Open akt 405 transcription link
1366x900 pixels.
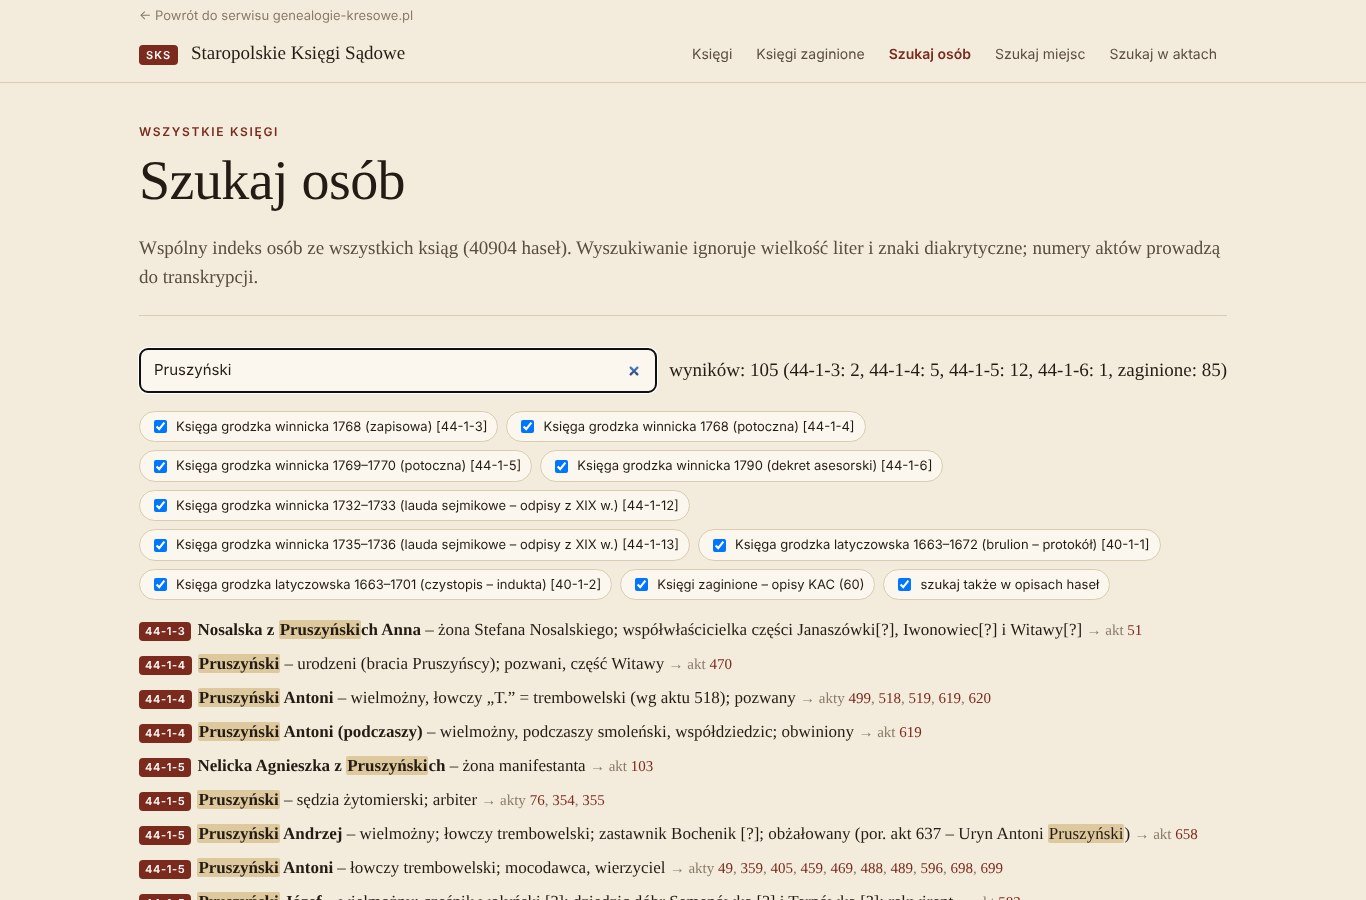coord(782,869)
